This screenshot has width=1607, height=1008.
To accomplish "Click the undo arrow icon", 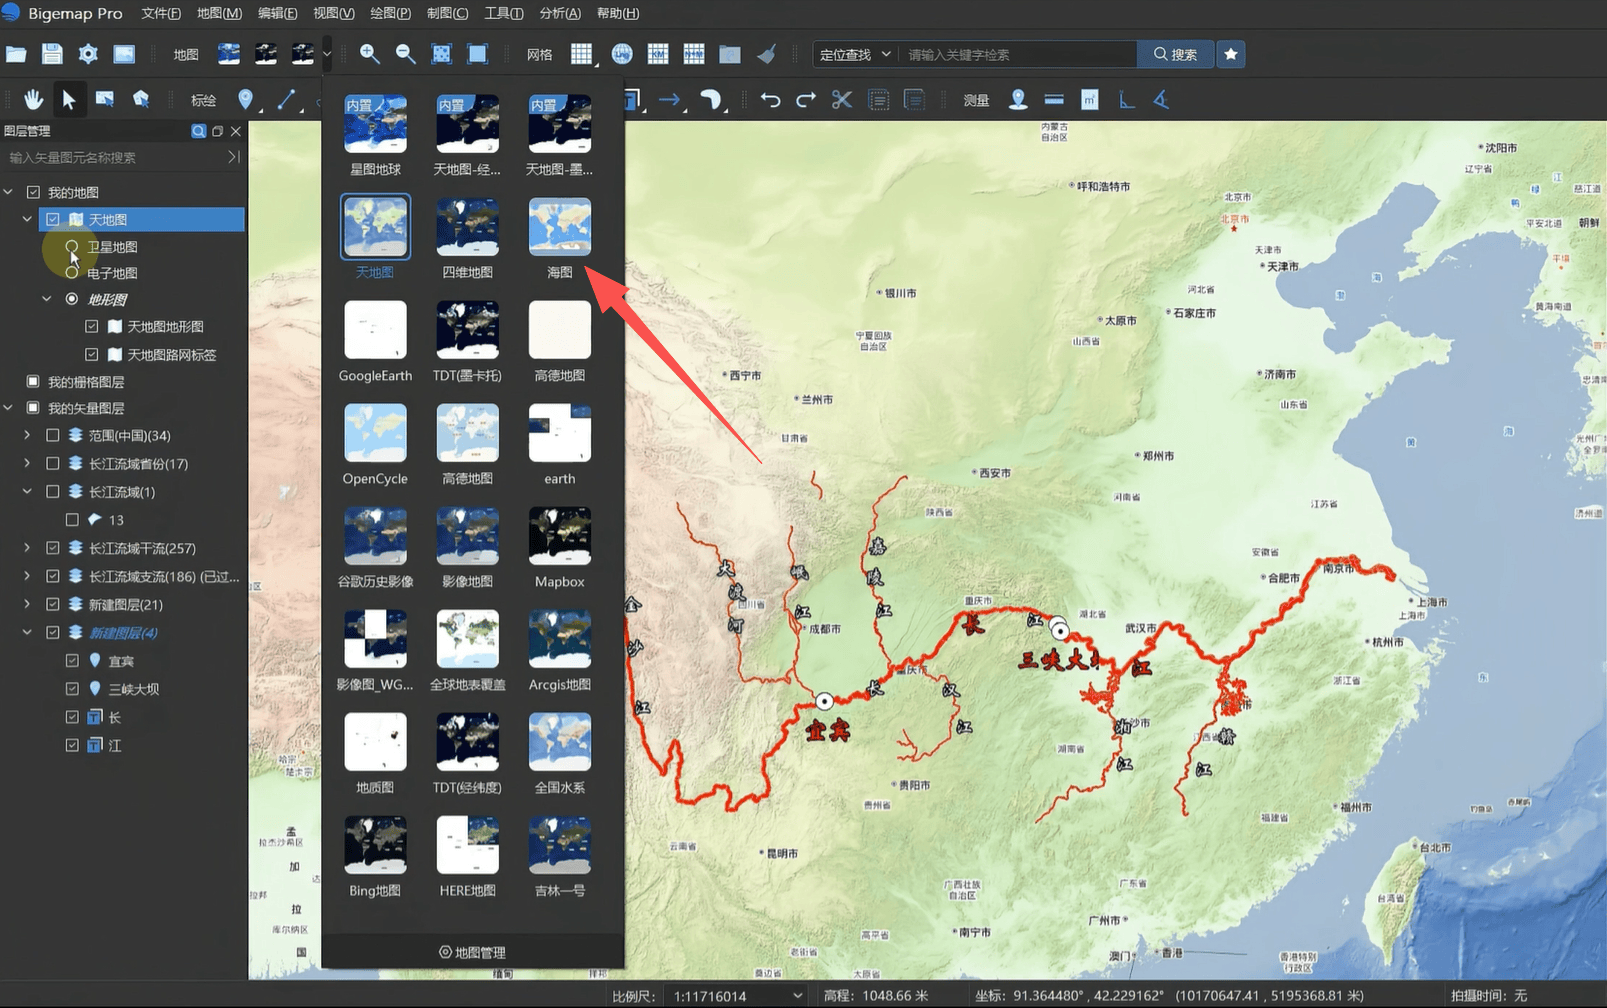I will pyautogui.click(x=770, y=99).
